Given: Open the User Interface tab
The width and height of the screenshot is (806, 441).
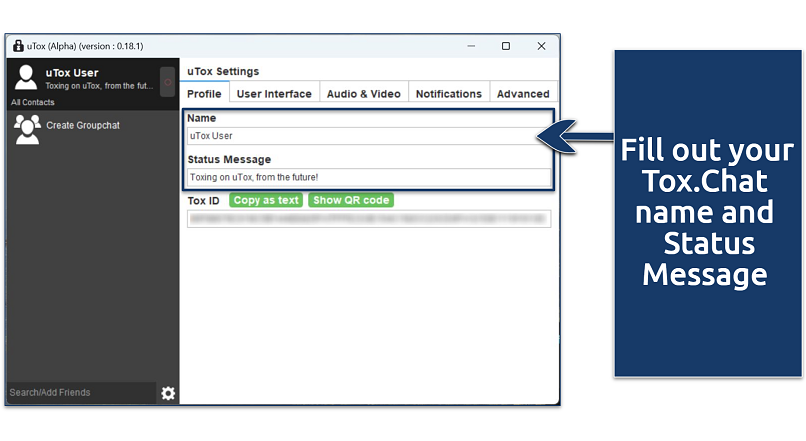Looking at the screenshot, I should pyautogui.click(x=274, y=94).
